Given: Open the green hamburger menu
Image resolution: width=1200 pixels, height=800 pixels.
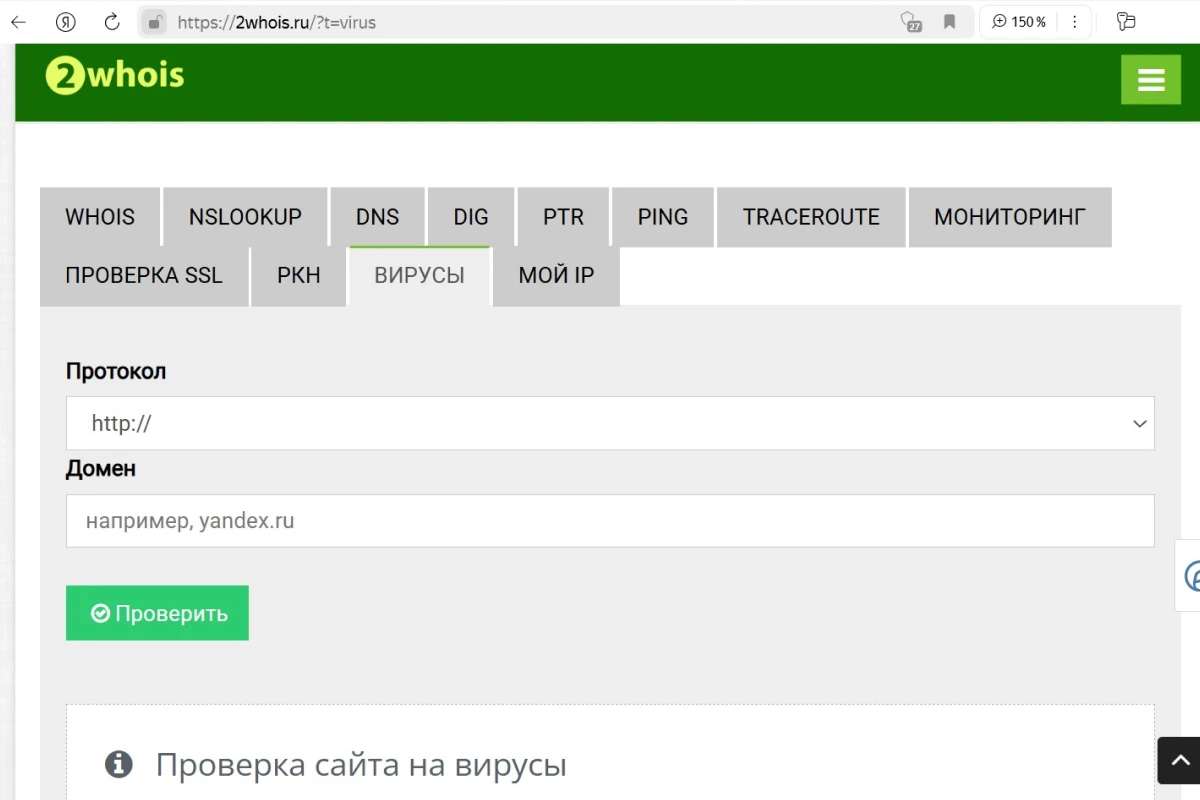Looking at the screenshot, I should (1151, 80).
